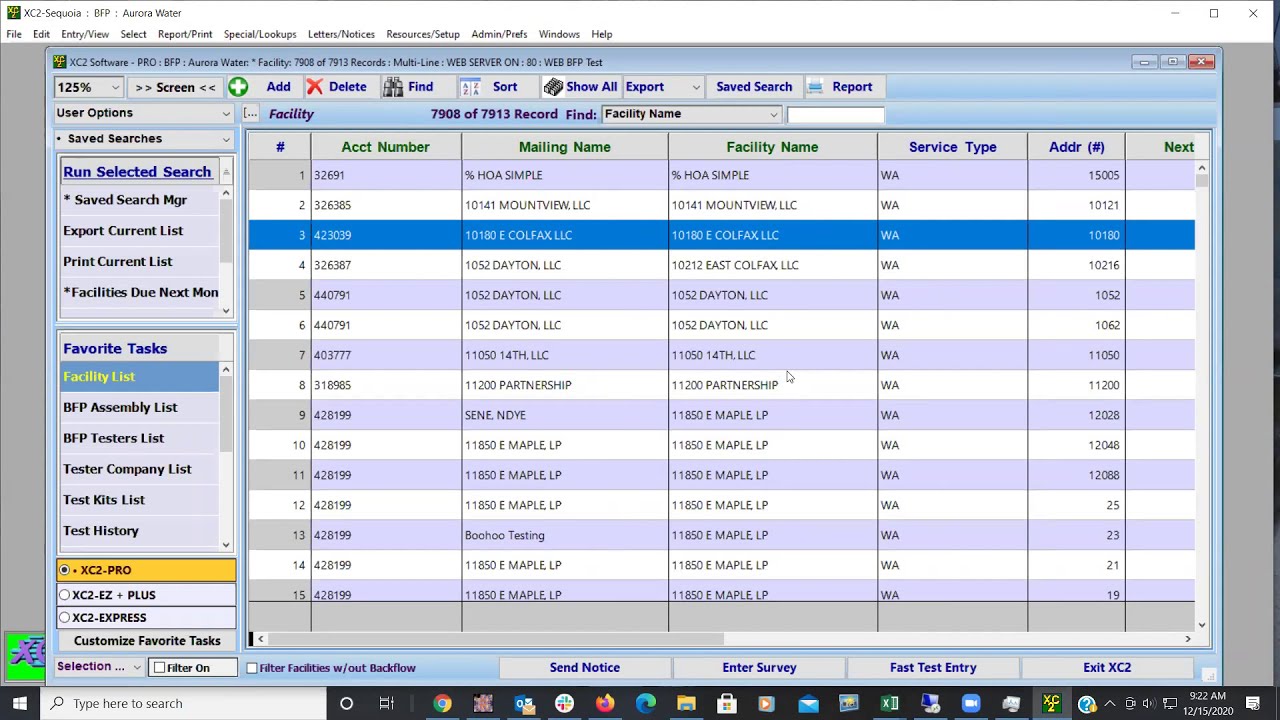Click the ellipsis icon left of Facility
Image resolution: width=1280 pixels, height=720 pixels.
251,114
